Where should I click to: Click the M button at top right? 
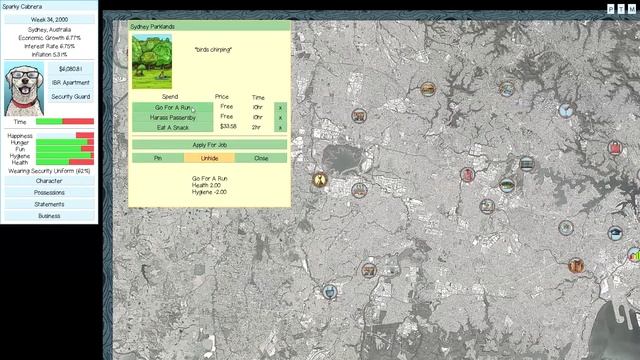(631, 9)
